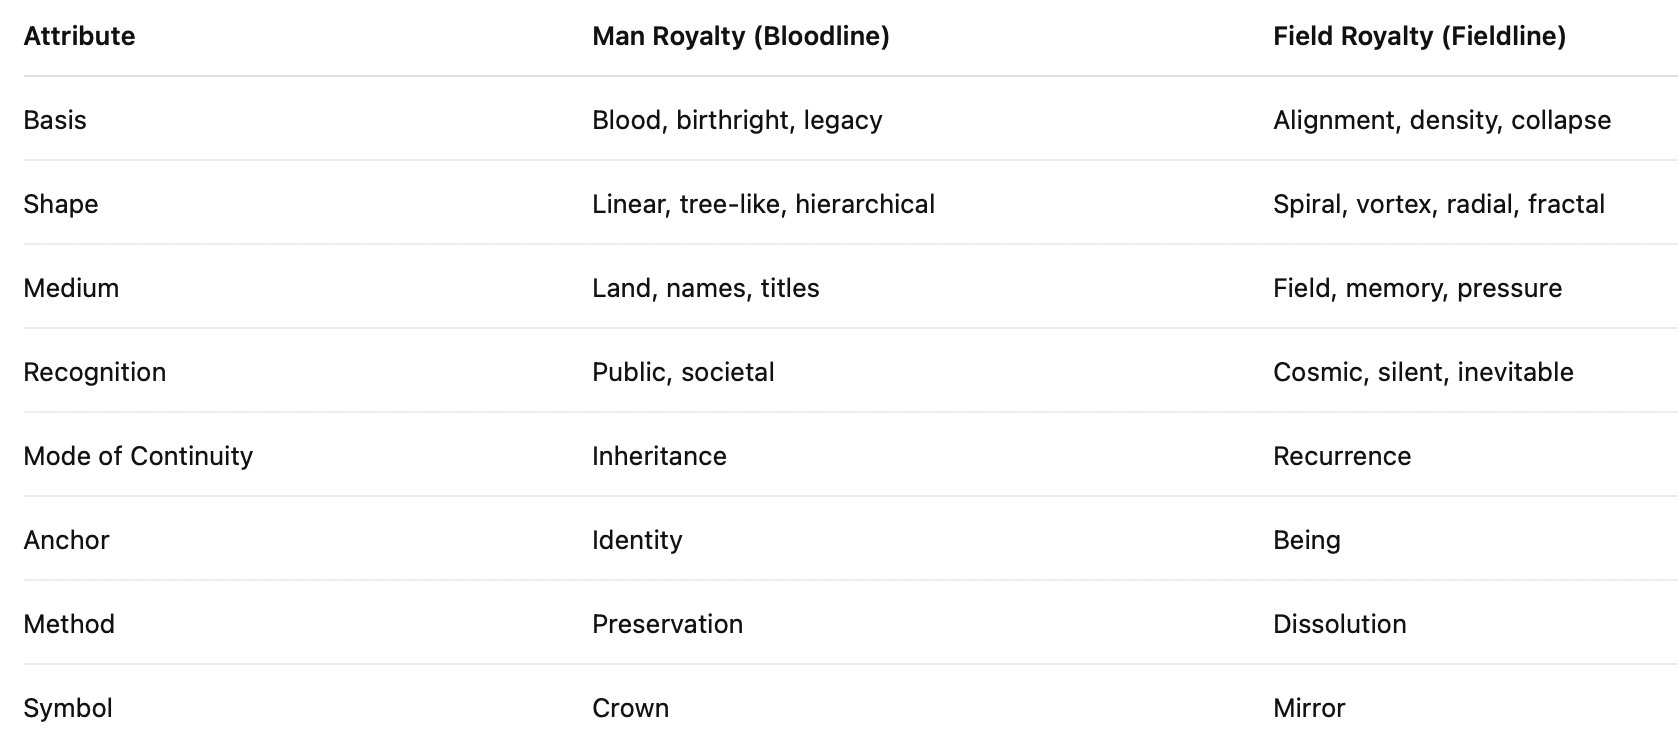Click the 'Blood, birthright, legacy' cell
The width and height of the screenshot is (1678, 756).
737,120
